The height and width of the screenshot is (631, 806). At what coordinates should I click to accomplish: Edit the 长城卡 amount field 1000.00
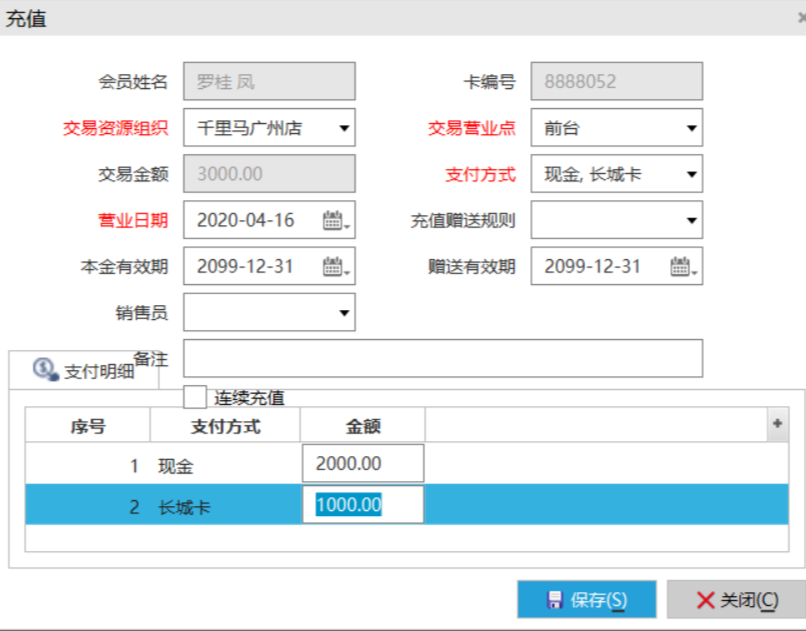[362, 505]
